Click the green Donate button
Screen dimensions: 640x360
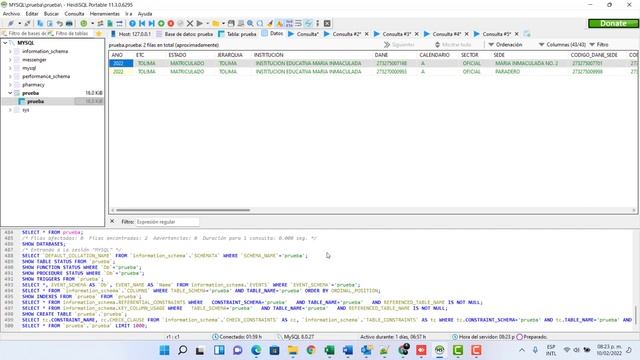pos(613,23)
